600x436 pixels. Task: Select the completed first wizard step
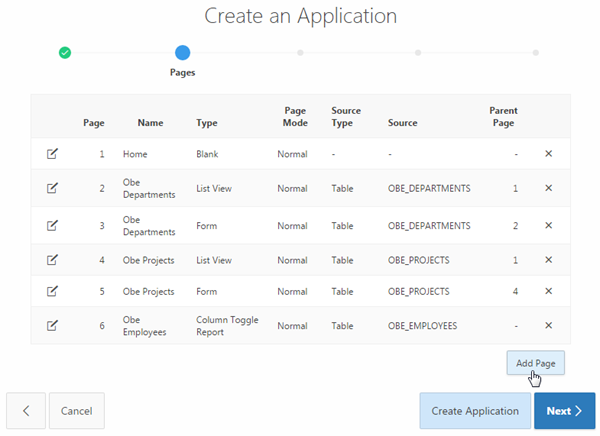click(65, 53)
